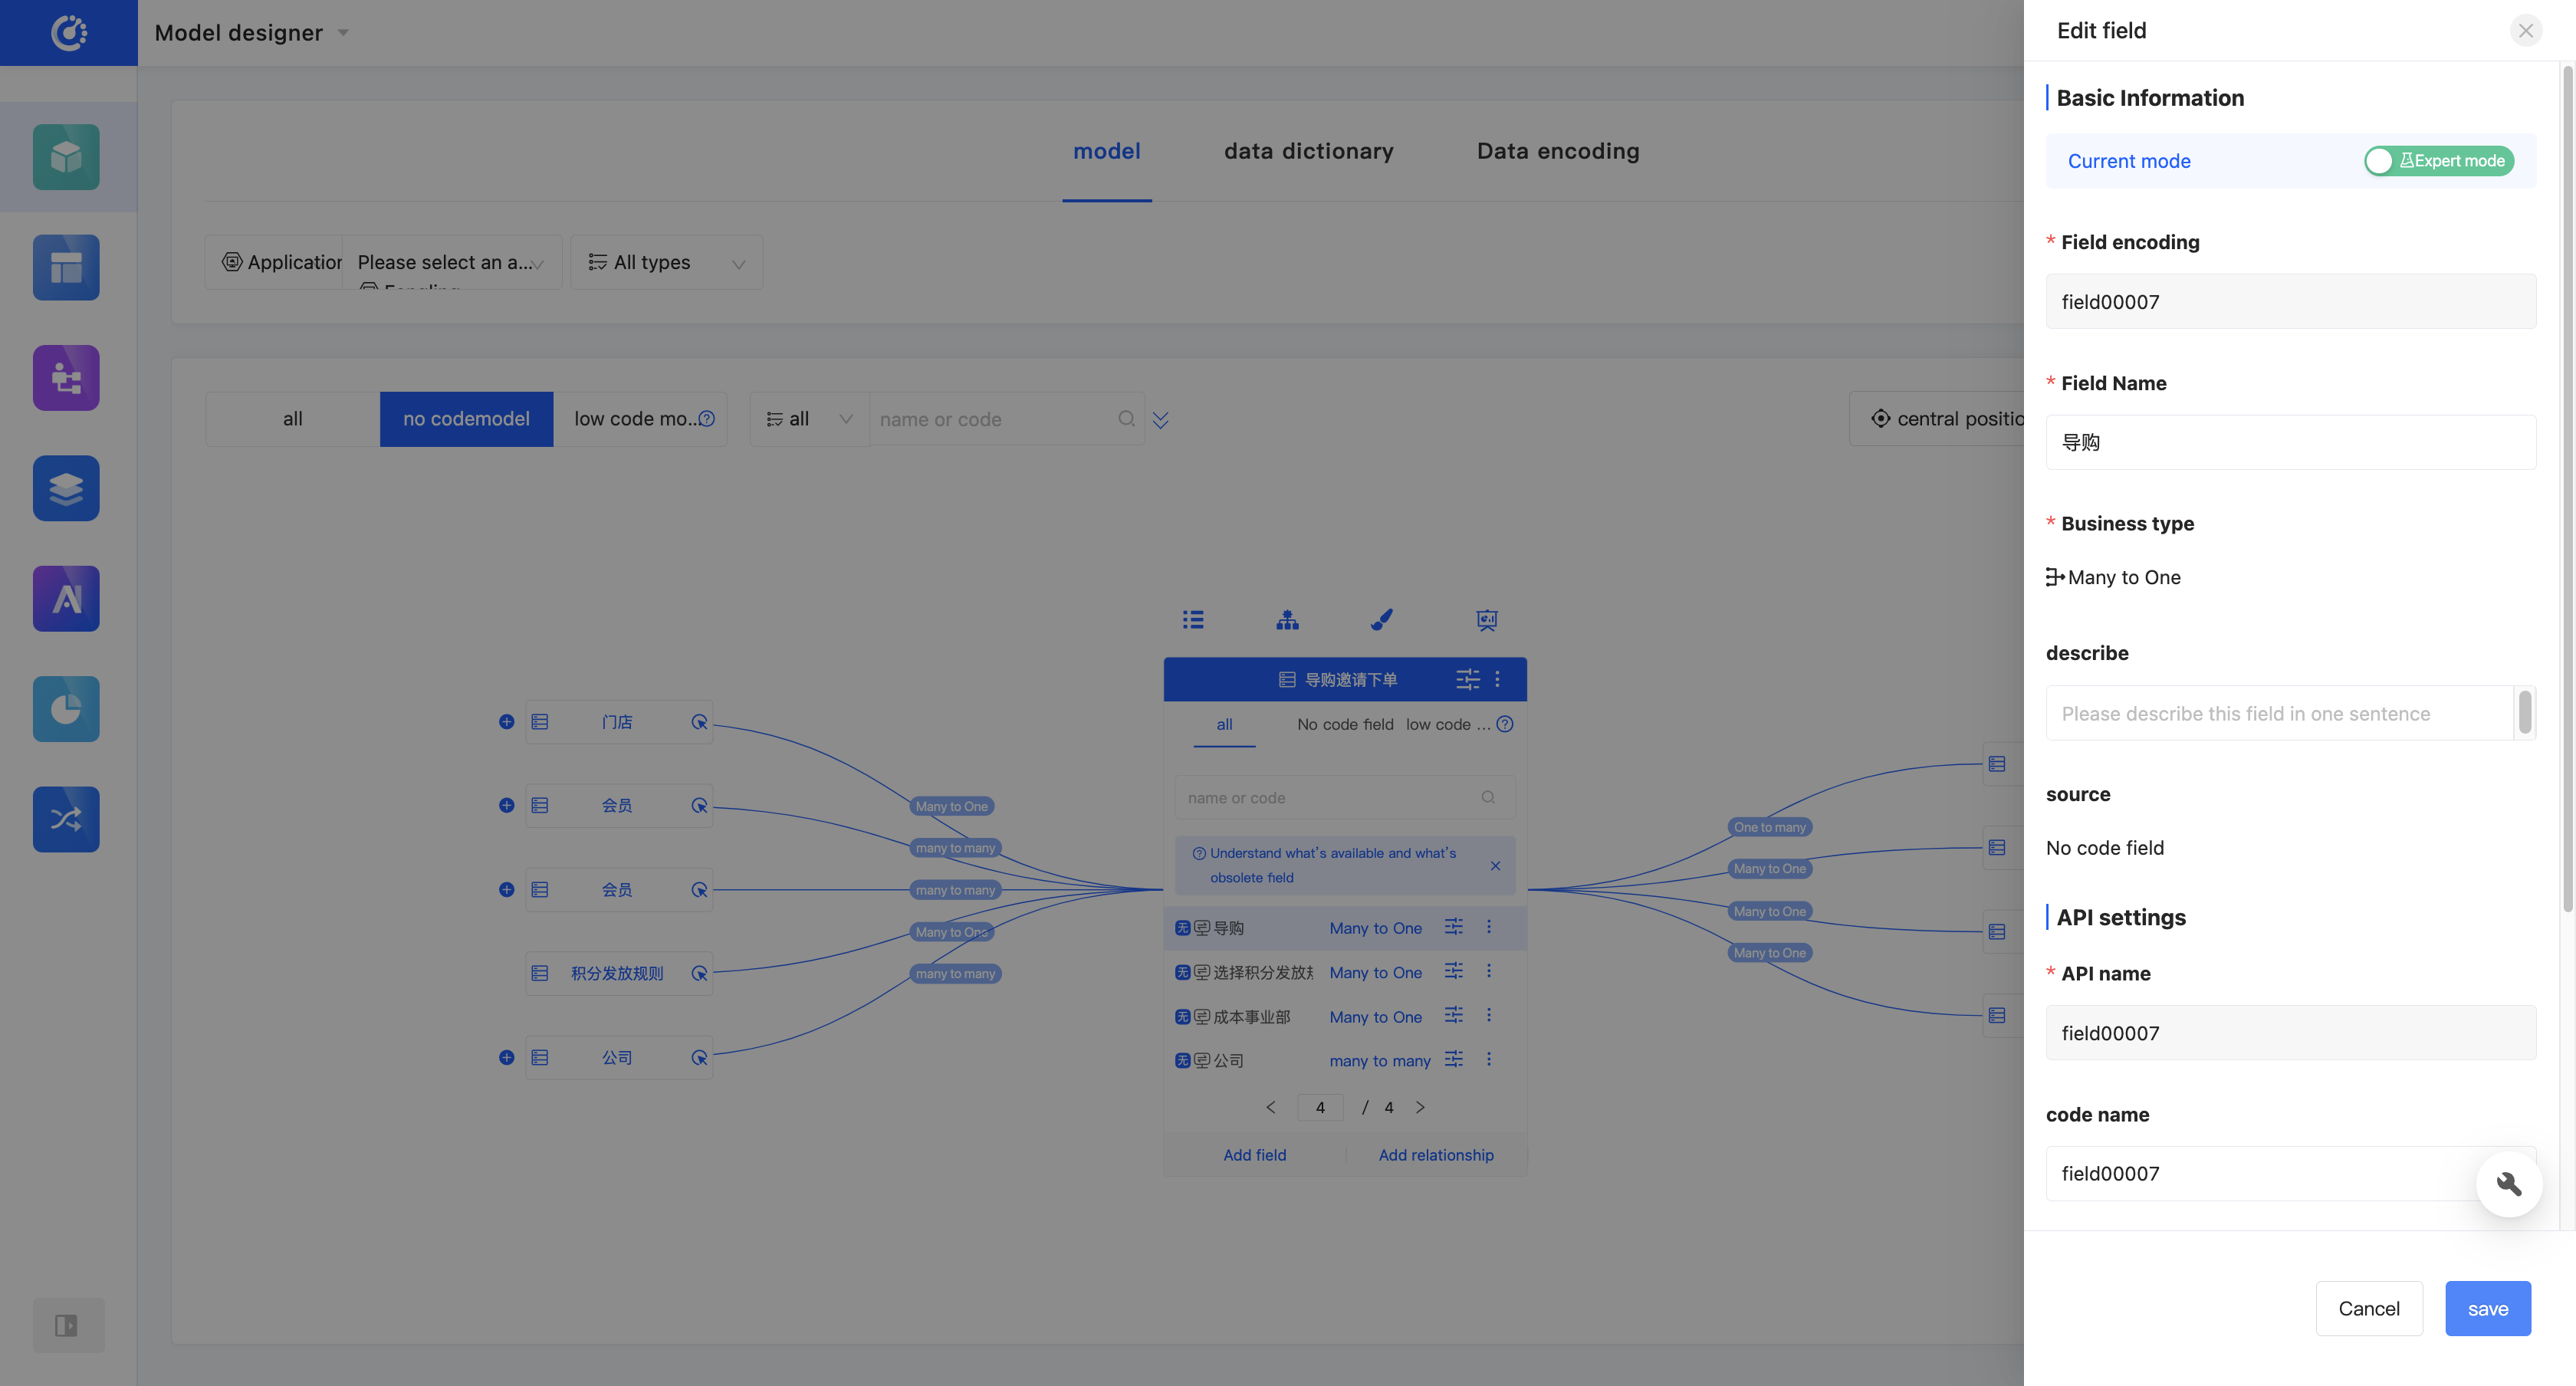This screenshot has width=2576, height=1386.
Task: Select the list view icon above model
Action: tap(1193, 620)
